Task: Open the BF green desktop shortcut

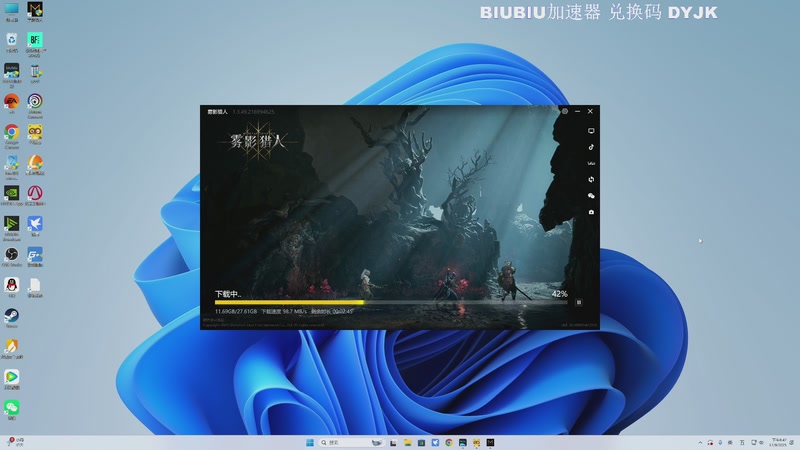Action: [35, 43]
